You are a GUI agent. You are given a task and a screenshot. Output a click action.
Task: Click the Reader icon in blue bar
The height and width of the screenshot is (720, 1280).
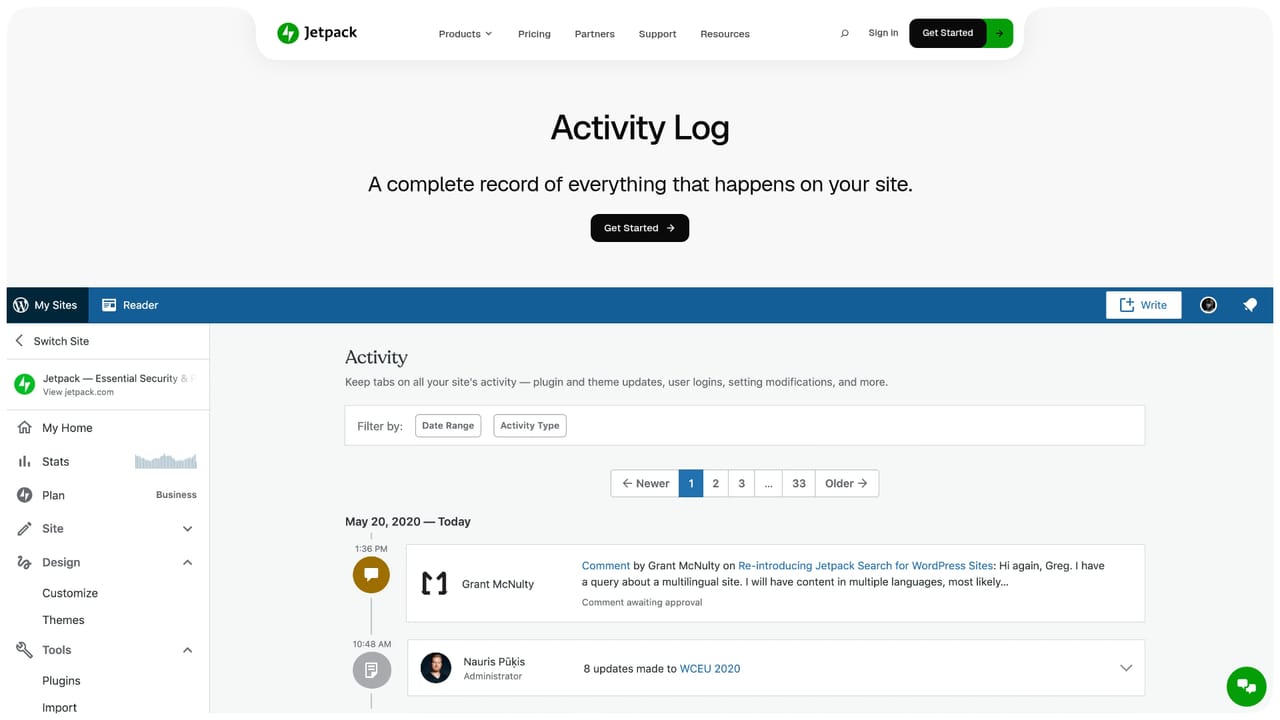pyautogui.click(x=109, y=305)
